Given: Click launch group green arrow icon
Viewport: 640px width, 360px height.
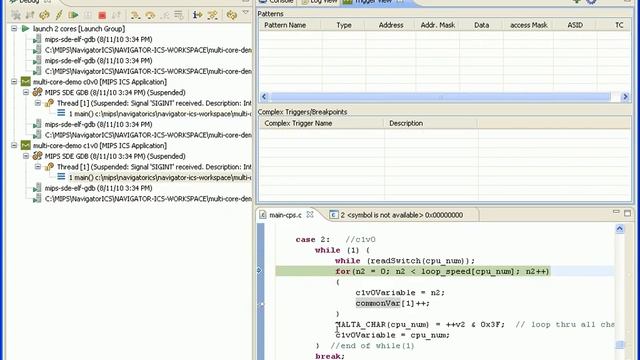Looking at the screenshot, I should tap(26, 29).
